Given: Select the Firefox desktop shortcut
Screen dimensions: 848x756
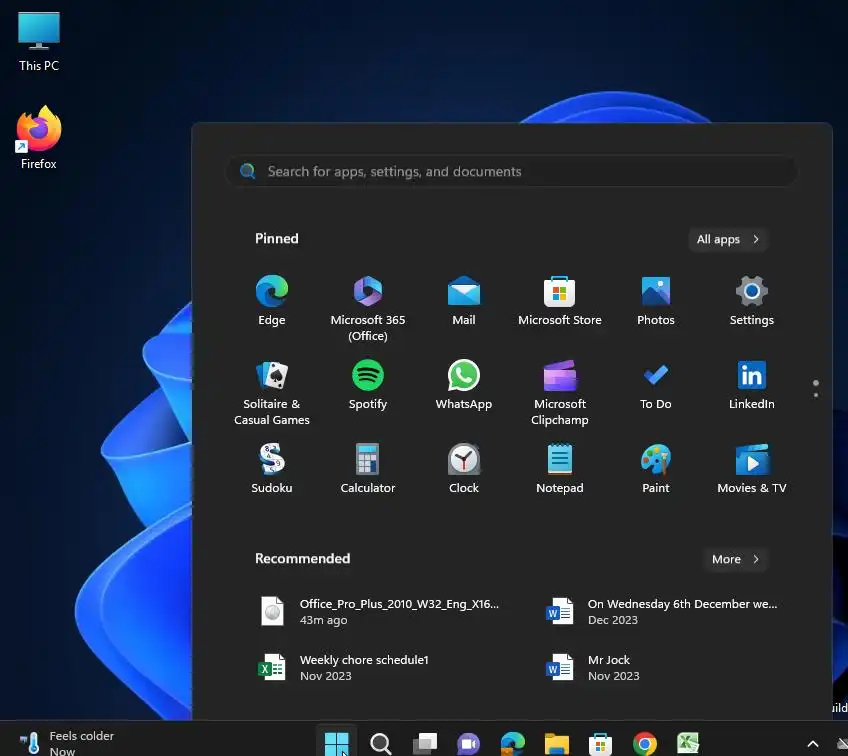Looking at the screenshot, I should (39, 138).
